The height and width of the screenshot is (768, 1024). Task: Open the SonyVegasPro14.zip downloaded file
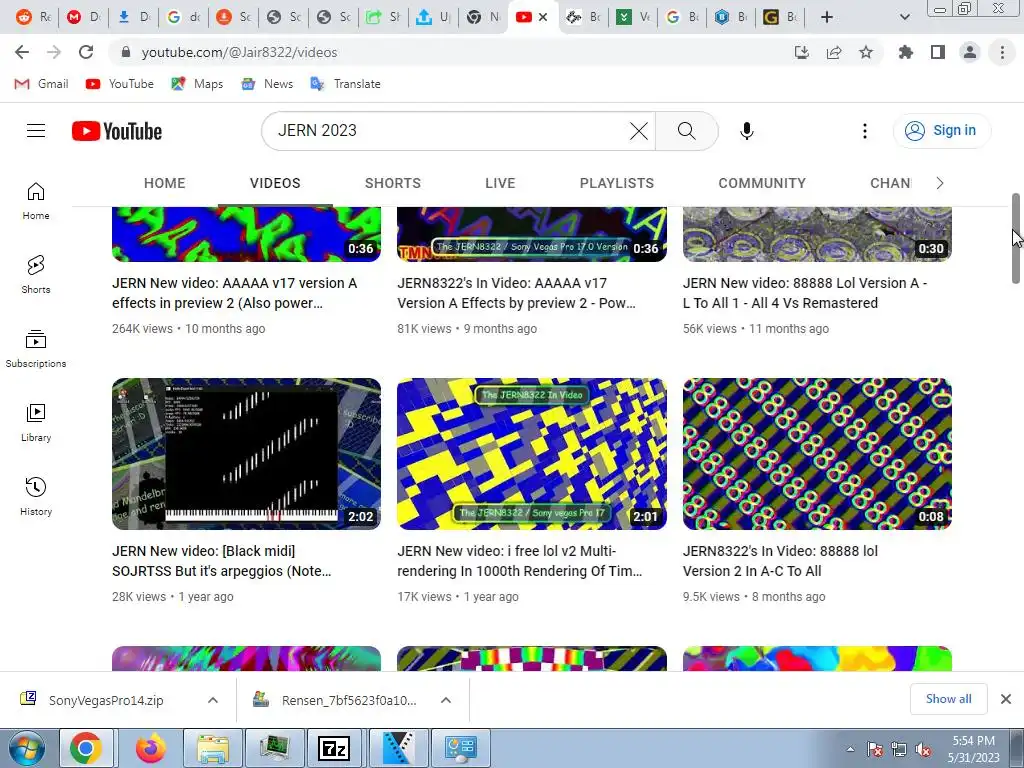click(91, 700)
